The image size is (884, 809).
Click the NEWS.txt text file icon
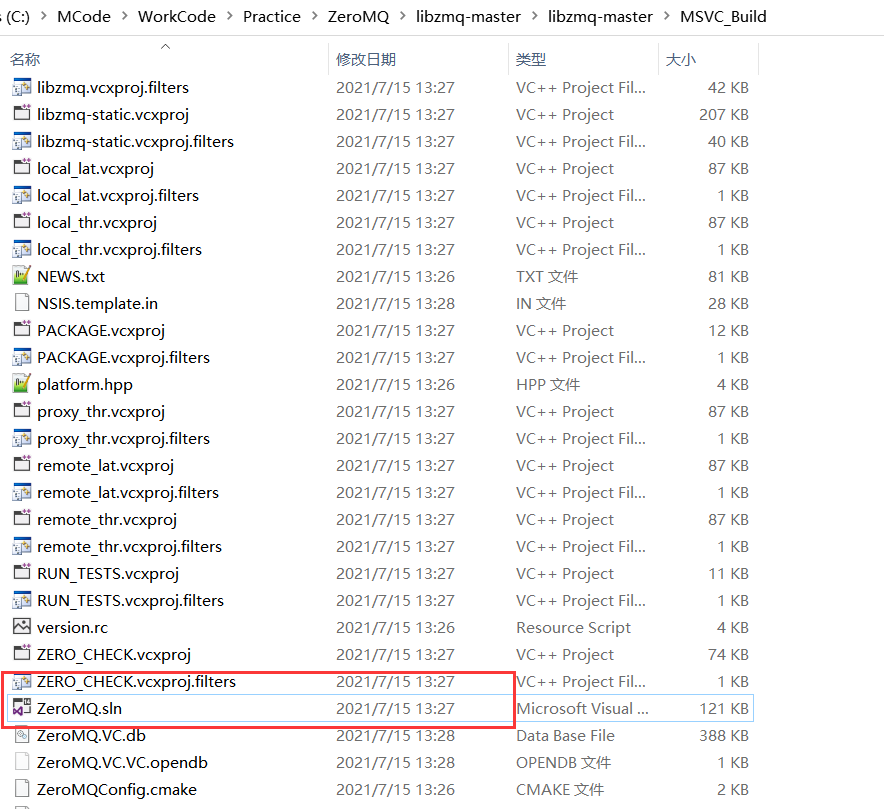pyautogui.click(x=22, y=276)
